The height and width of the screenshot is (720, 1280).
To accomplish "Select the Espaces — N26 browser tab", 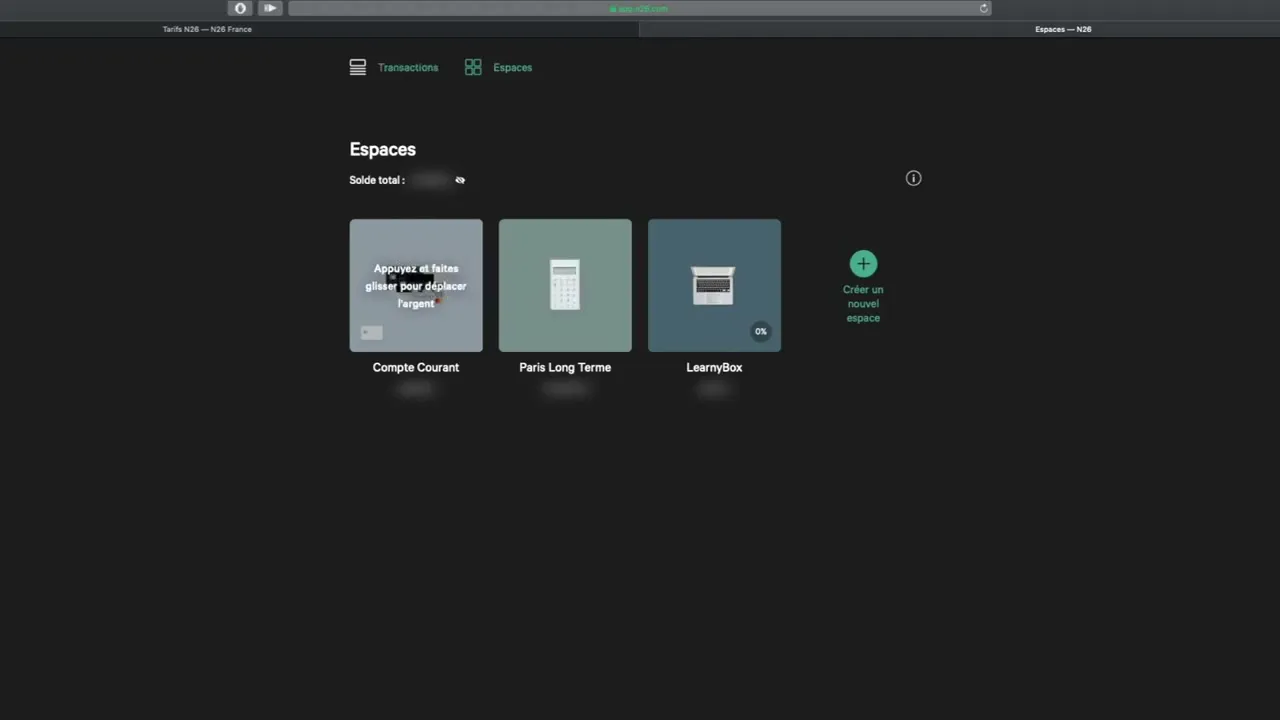I will pos(1062,29).
